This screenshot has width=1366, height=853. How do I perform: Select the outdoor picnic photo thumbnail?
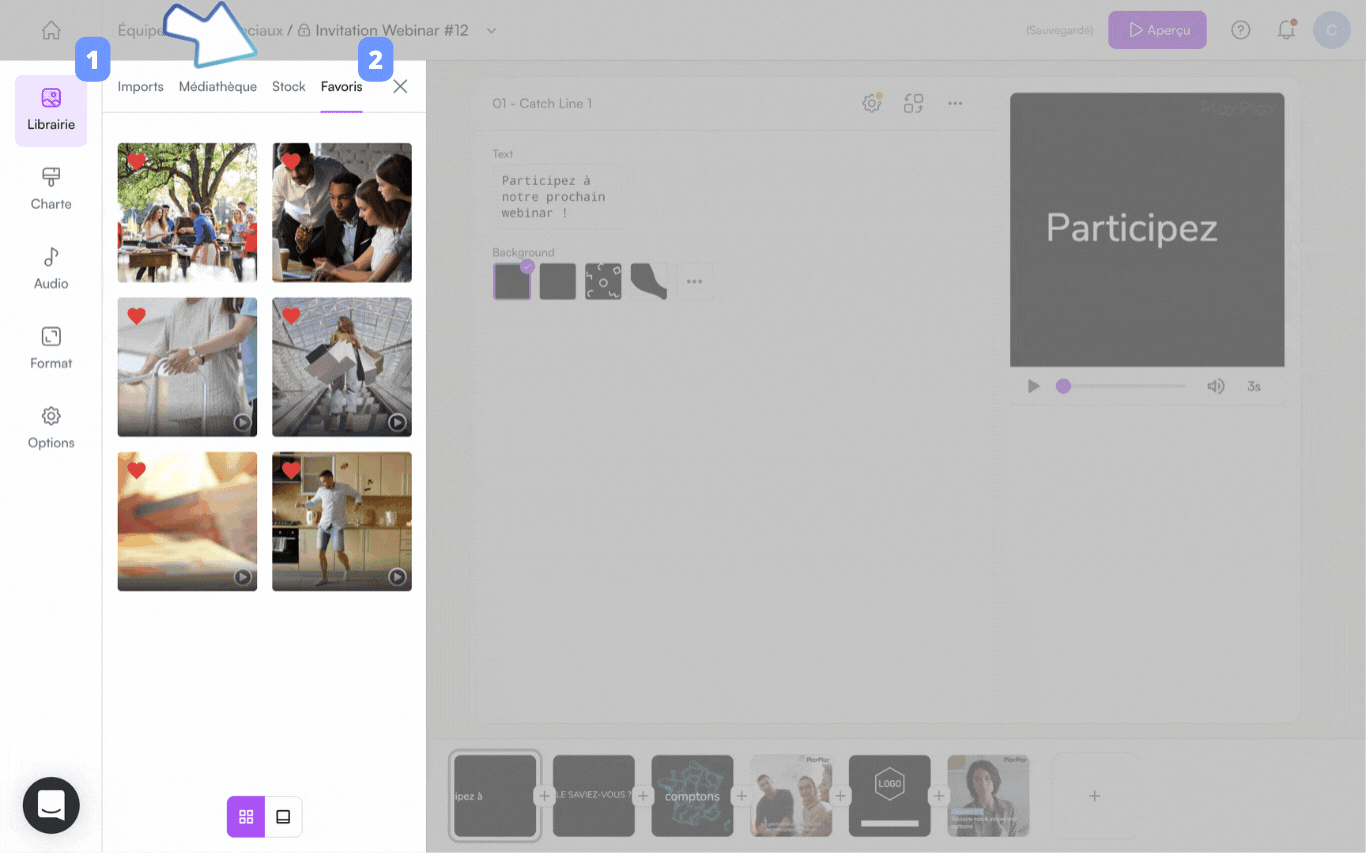pyautogui.click(x=187, y=212)
